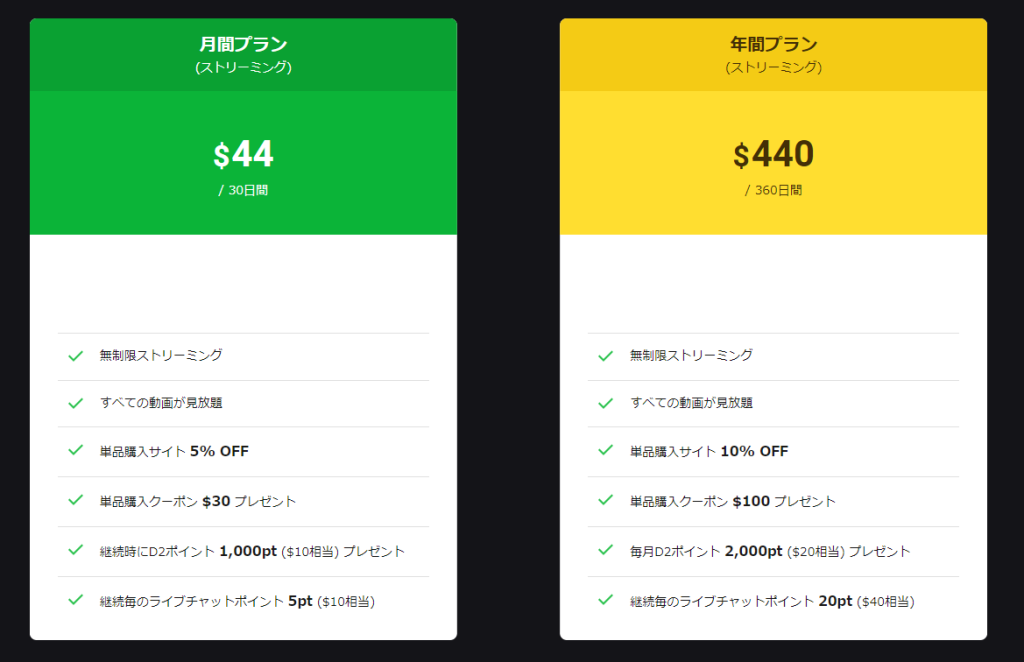
Task: Click the checkmark next to 2,000pt present
Action: pos(605,549)
